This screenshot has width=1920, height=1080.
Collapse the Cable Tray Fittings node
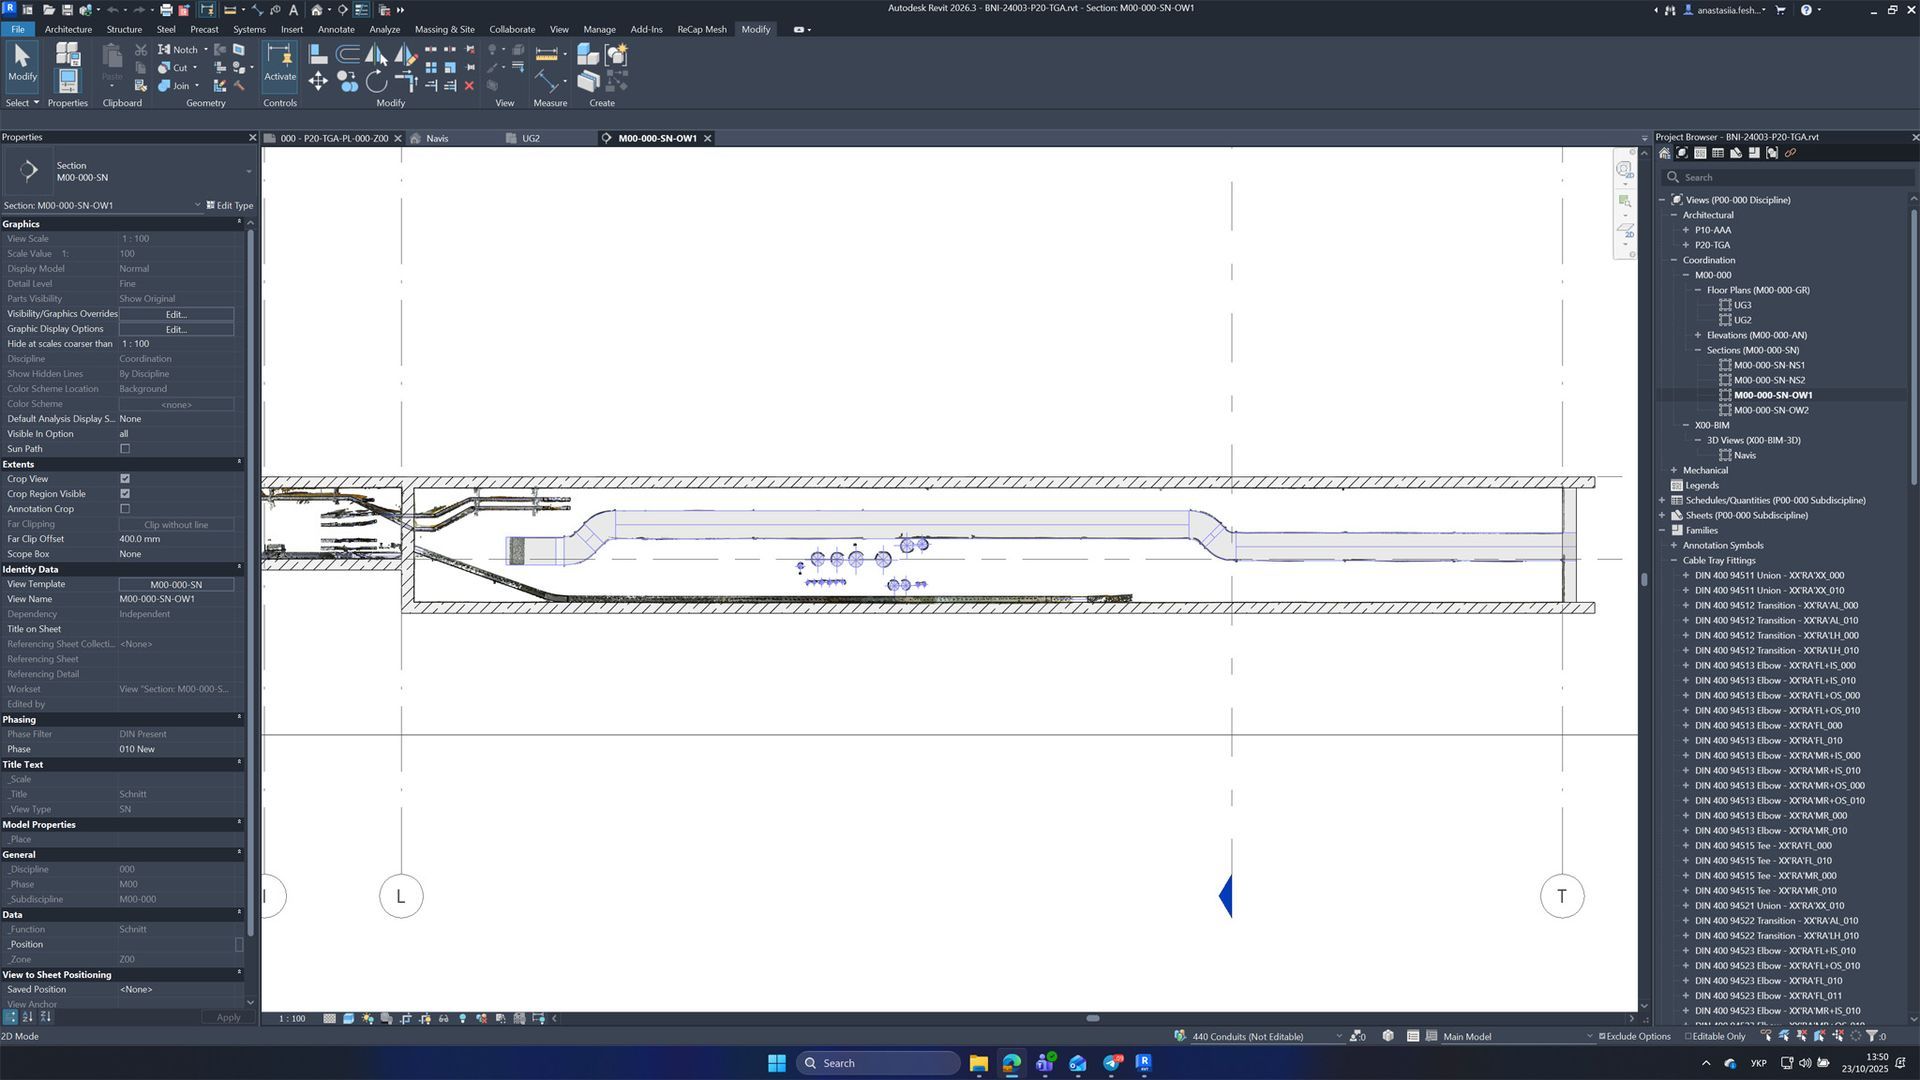pos(1674,560)
